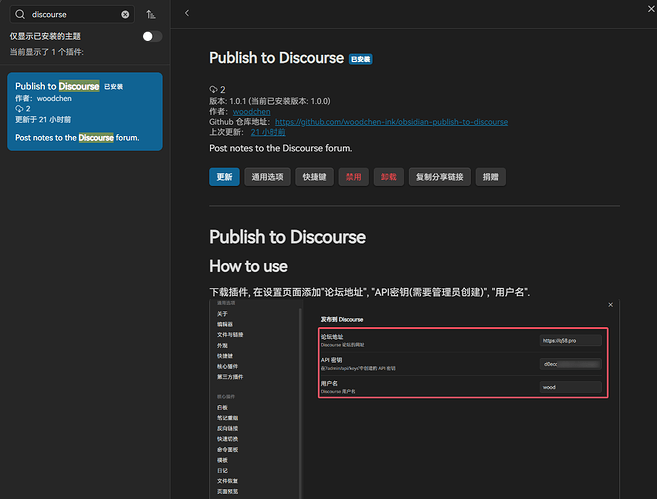Click the How to use heading
The height and width of the screenshot is (499, 657).
248,266
